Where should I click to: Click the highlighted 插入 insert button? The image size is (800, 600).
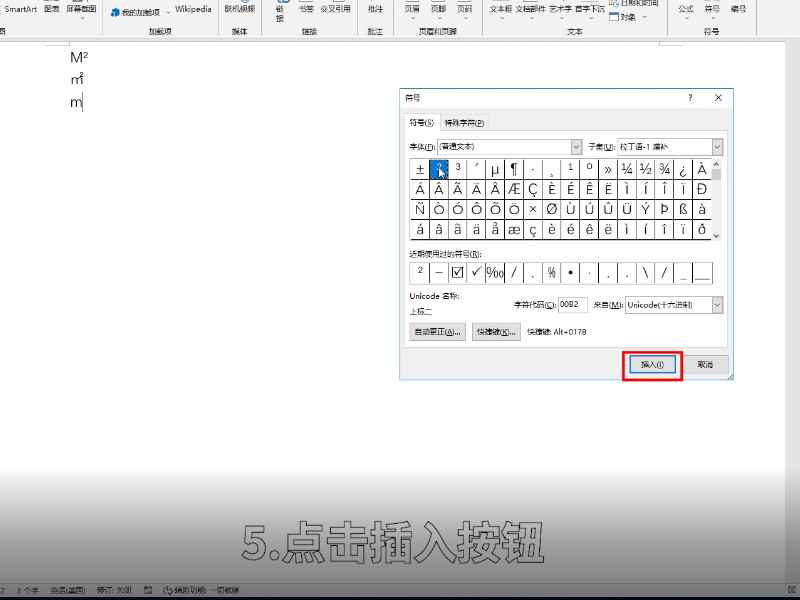[652, 364]
